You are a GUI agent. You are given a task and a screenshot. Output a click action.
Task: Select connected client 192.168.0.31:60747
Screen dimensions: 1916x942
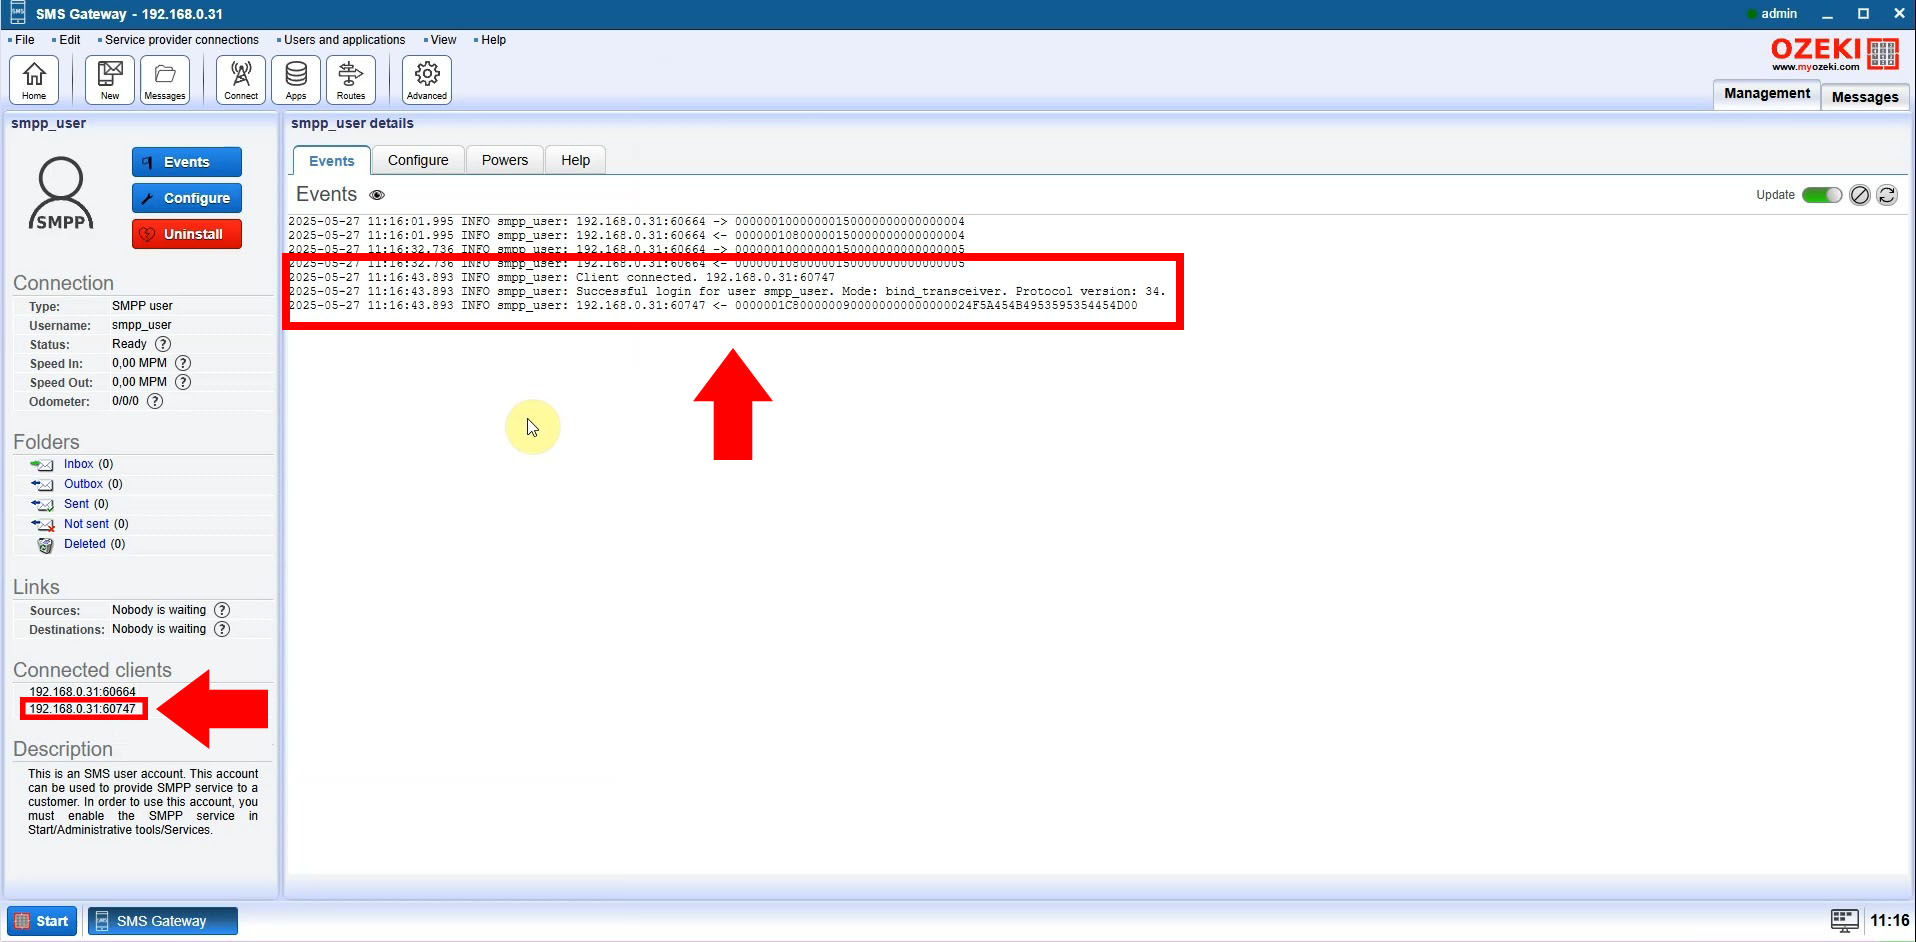[x=82, y=709]
